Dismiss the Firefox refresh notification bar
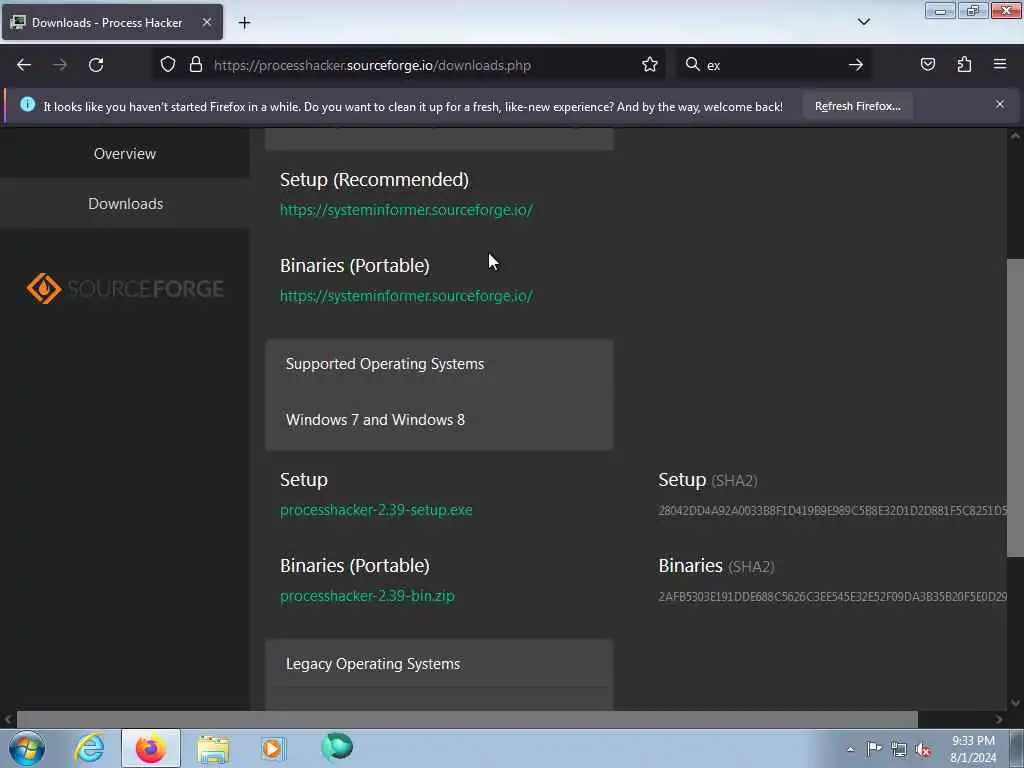Screen dimensions: 1024x768 click(1000, 104)
